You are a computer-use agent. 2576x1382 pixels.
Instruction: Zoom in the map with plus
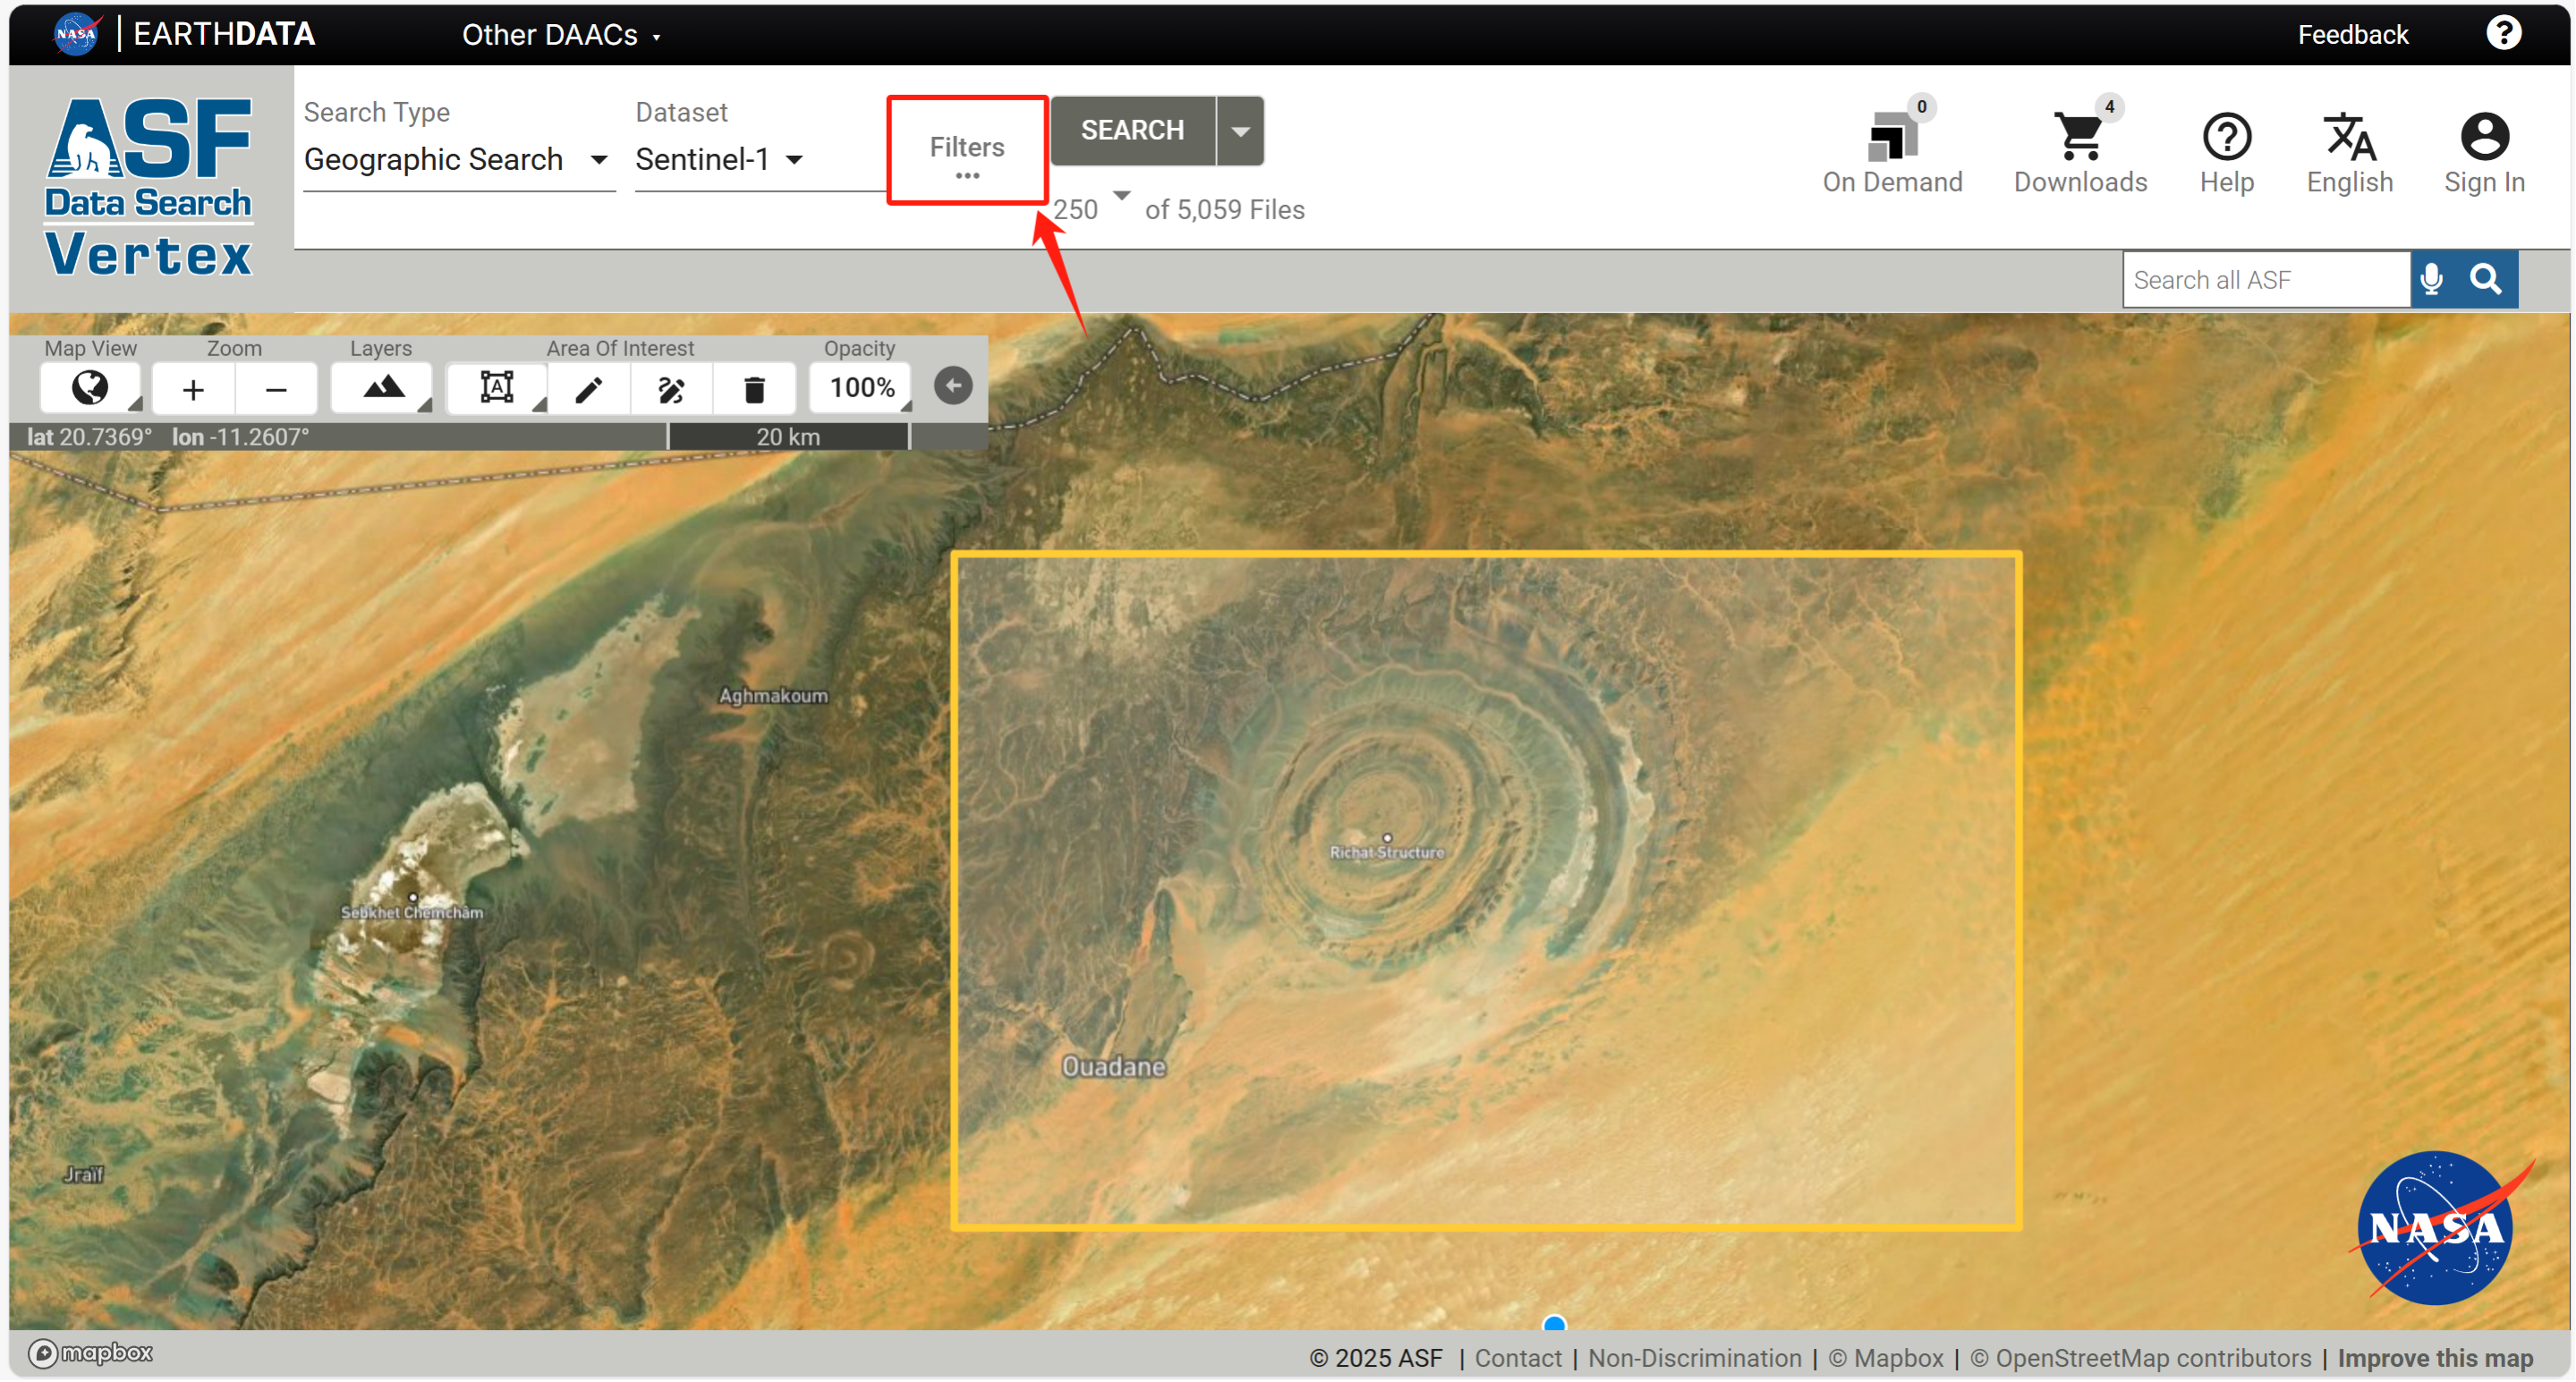coord(193,389)
